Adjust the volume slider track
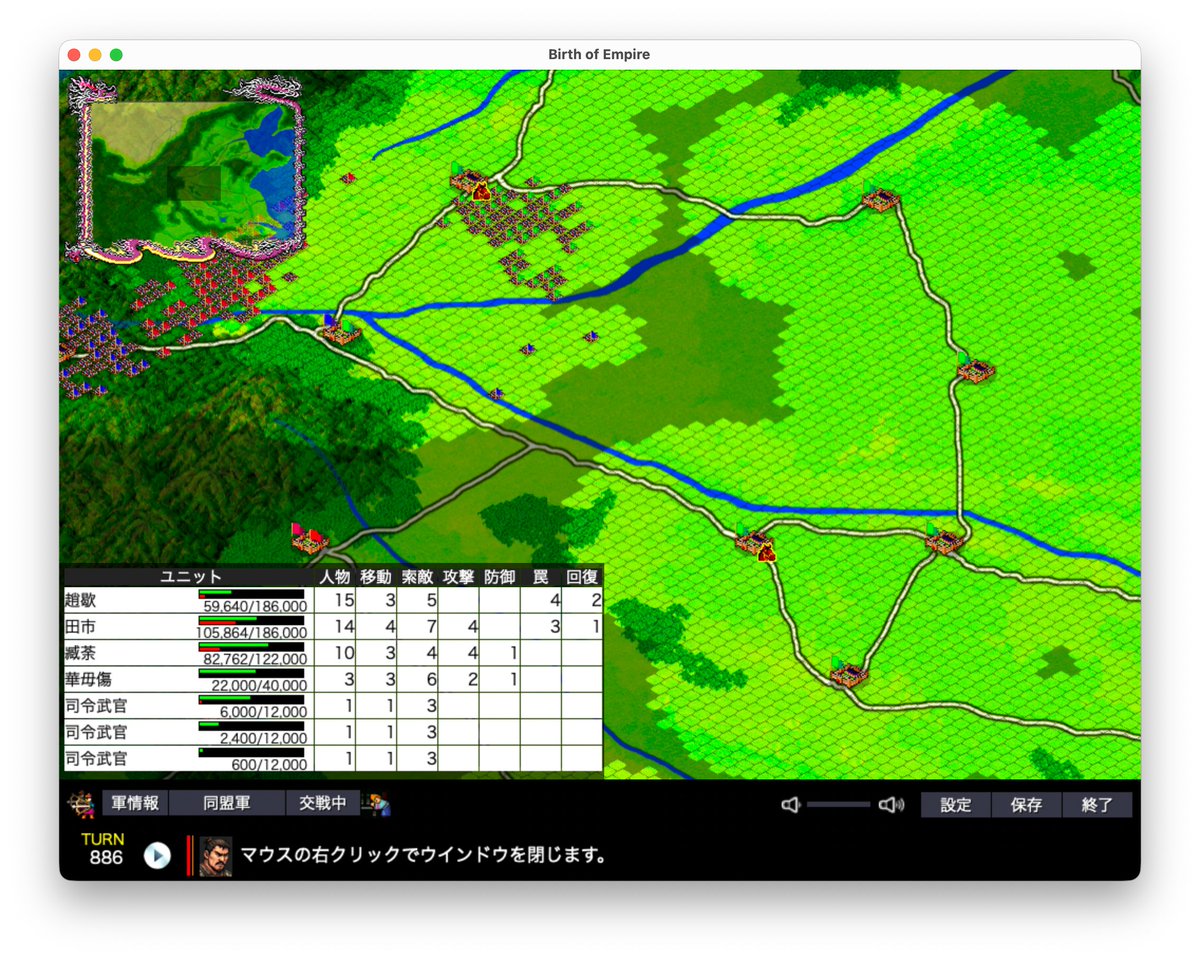Image resolution: width=1200 pixels, height=959 pixels. (x=839, y=804)
